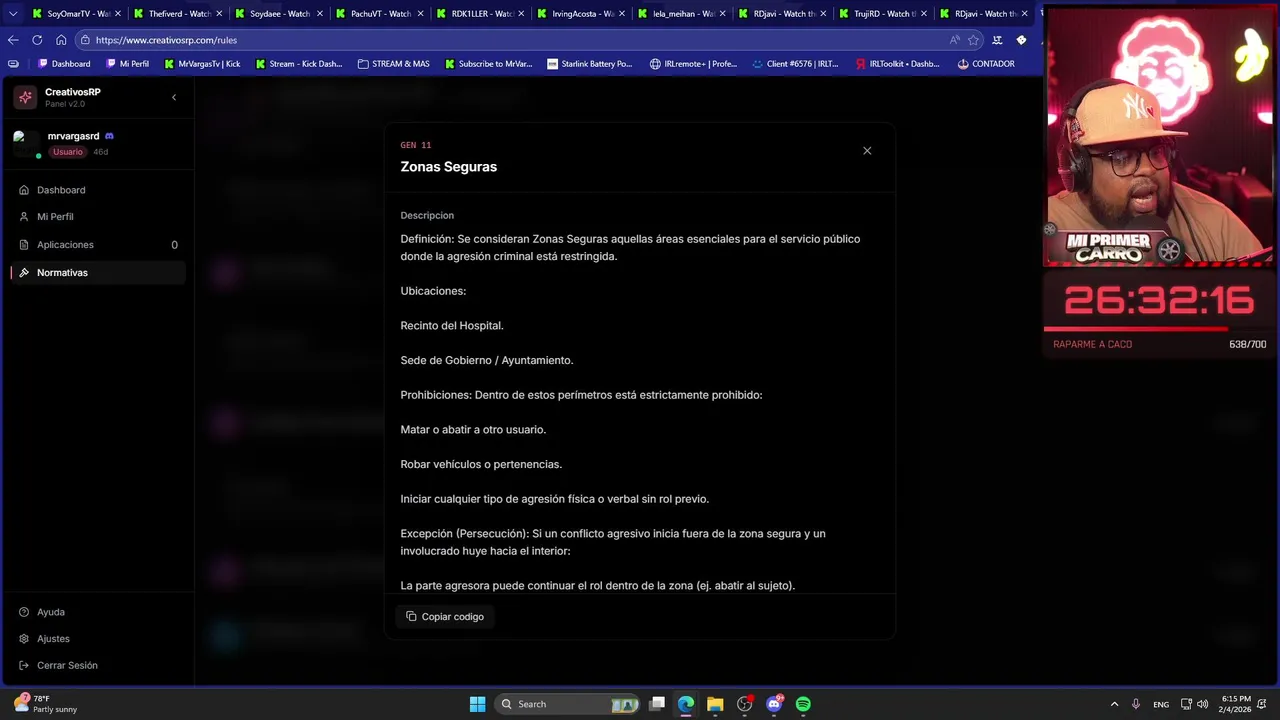Open Spotify from the taskbar
The width and height of the screenshot is (1280, 720).
point(803,704)
